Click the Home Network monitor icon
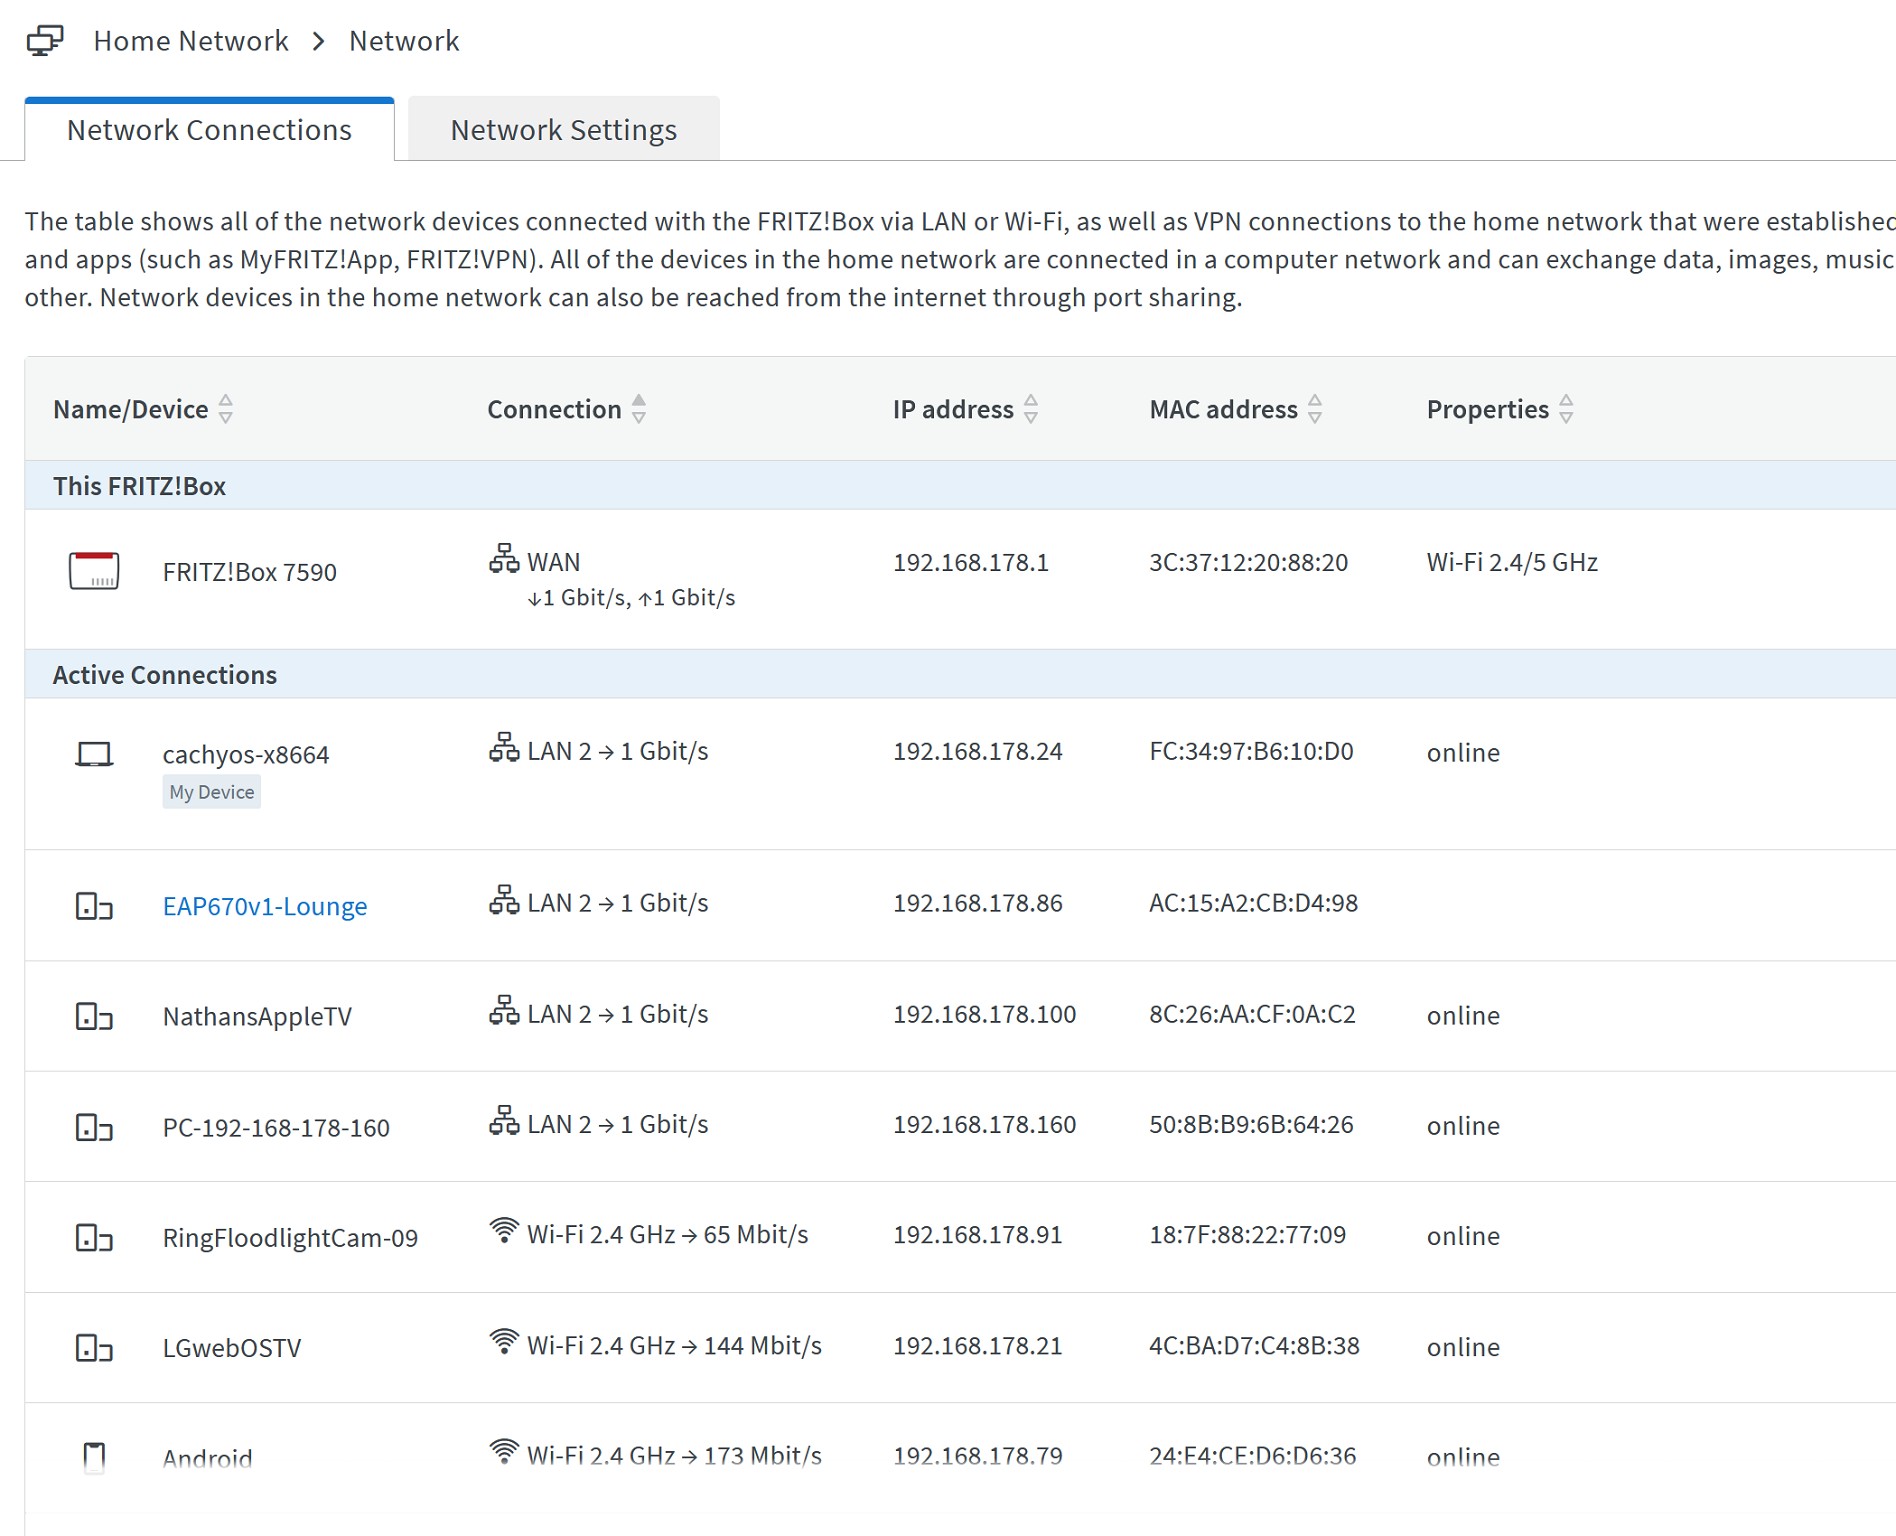The width and height of the screenshot is (1896, 1536). [45, 41]
